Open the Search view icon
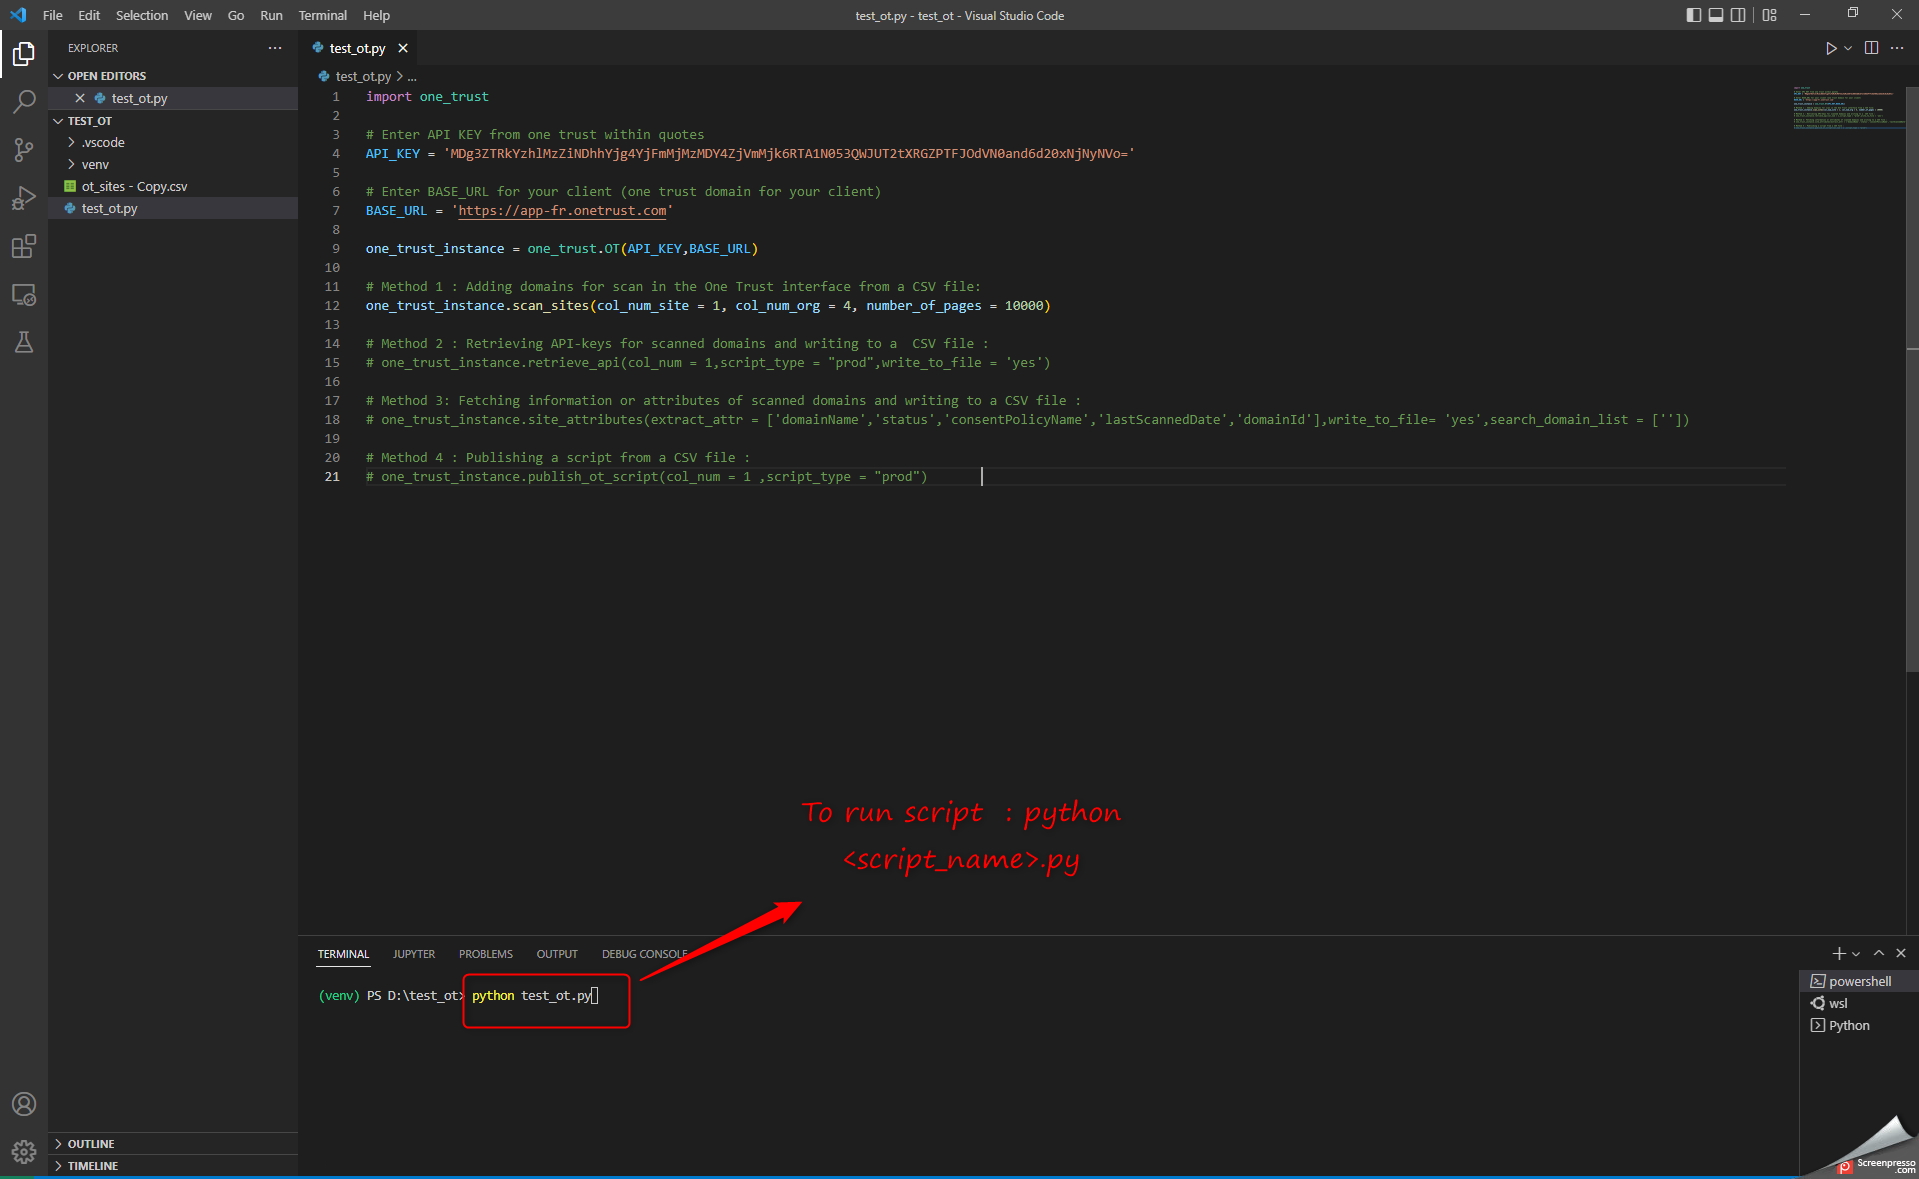Viewport: 1919px width, 1179px height. click(24, 101)
